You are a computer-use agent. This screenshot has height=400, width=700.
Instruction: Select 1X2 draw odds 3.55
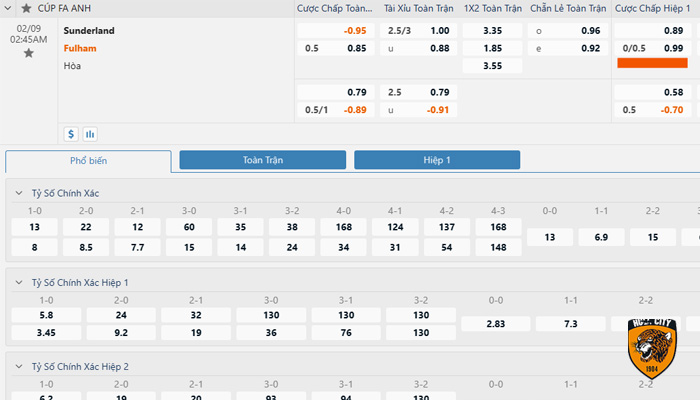tap(492, 66)
